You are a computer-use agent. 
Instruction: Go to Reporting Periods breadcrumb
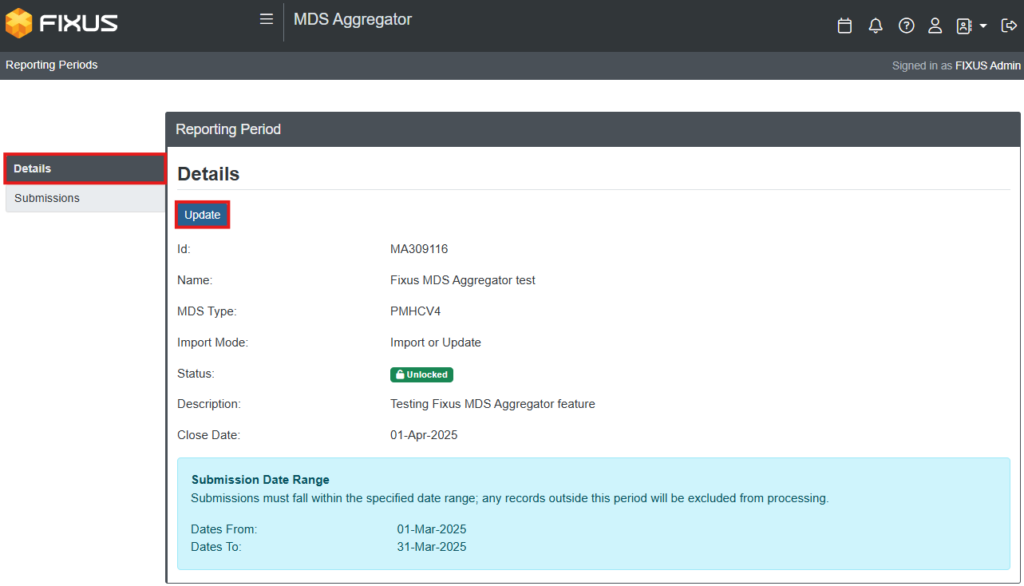click(x=52, y=65)
